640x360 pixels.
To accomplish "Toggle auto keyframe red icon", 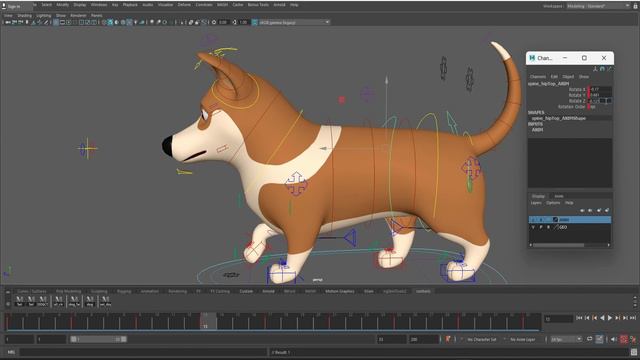I will tap(624, 339).
